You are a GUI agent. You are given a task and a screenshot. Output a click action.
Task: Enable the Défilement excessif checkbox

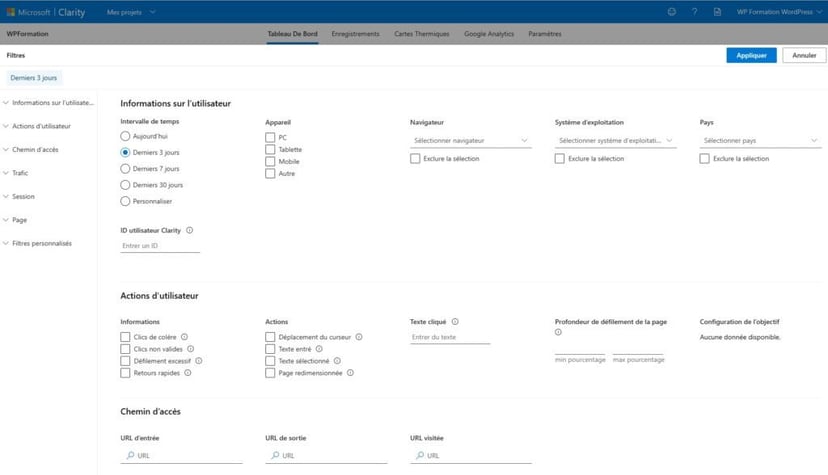[x=125, y=361]
